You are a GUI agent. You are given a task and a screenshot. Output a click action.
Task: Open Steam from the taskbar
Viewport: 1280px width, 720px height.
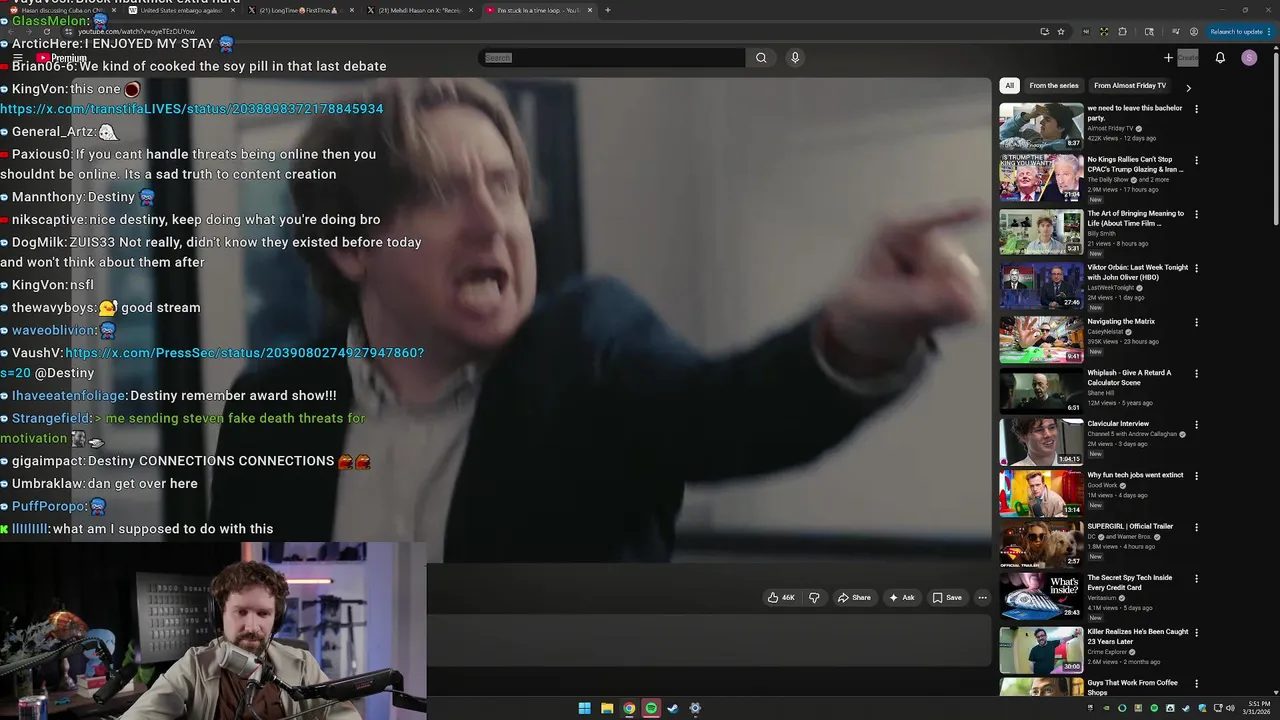point(673,708)
